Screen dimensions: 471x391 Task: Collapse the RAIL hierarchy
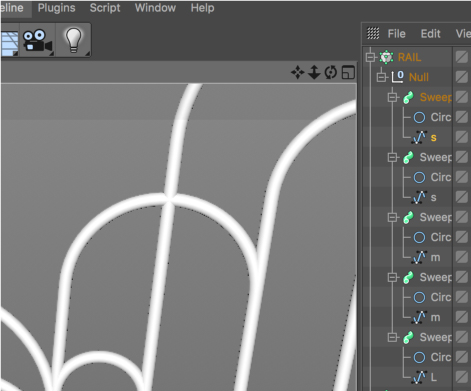(x=370, y=57)
